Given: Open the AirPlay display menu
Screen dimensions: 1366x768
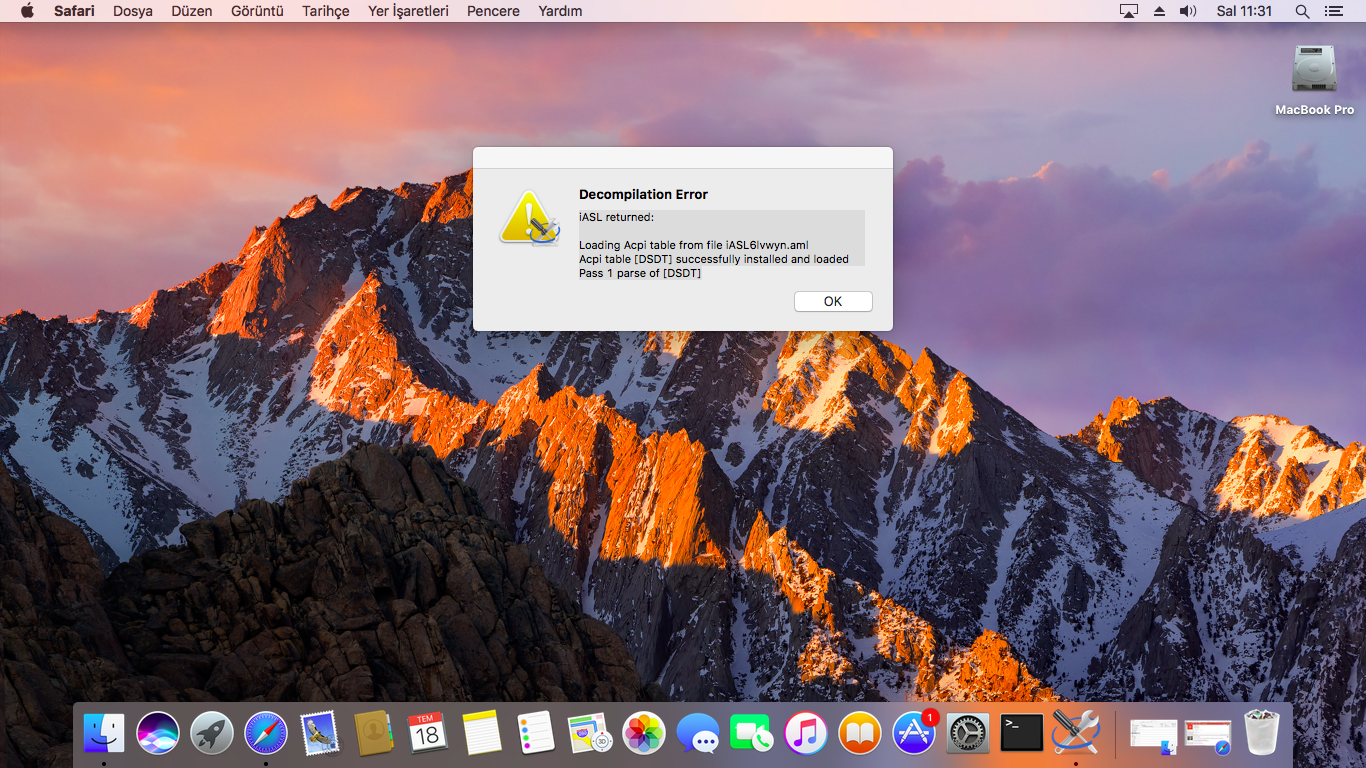Looking at the screenshot, I should 1129,11.
